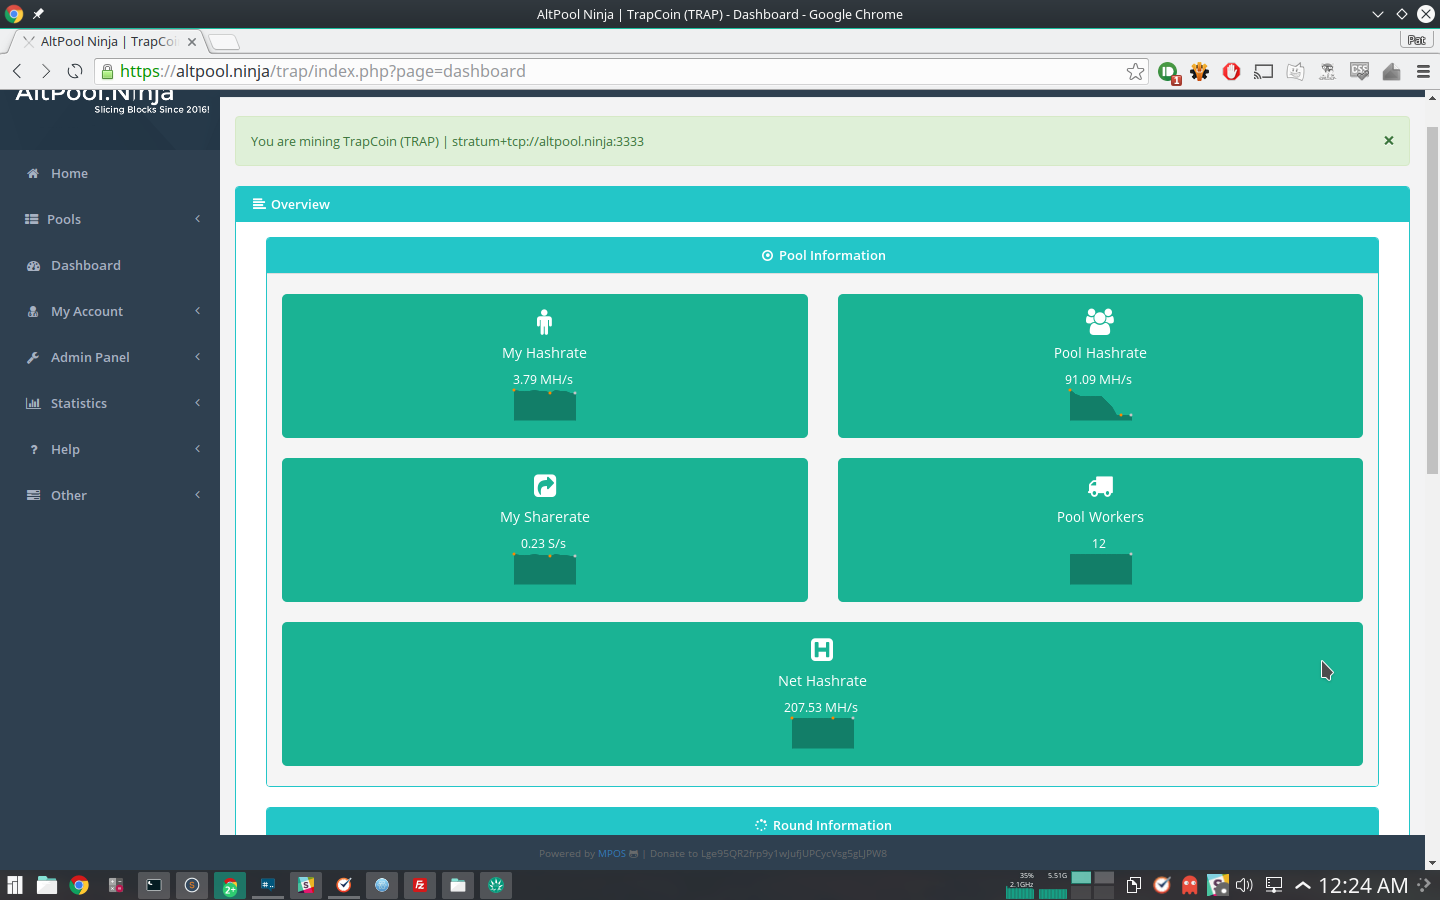Close the AltPool Ninja tab
1440x900 pixels.
(192, 42)
